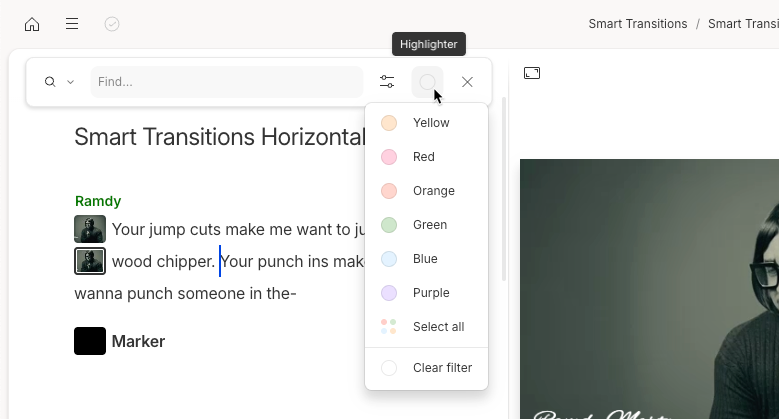Image resolution: width=779 pixels, height=419 pixels.
Task: Click the Ramdy speaker label
Action: click(98, 201)
